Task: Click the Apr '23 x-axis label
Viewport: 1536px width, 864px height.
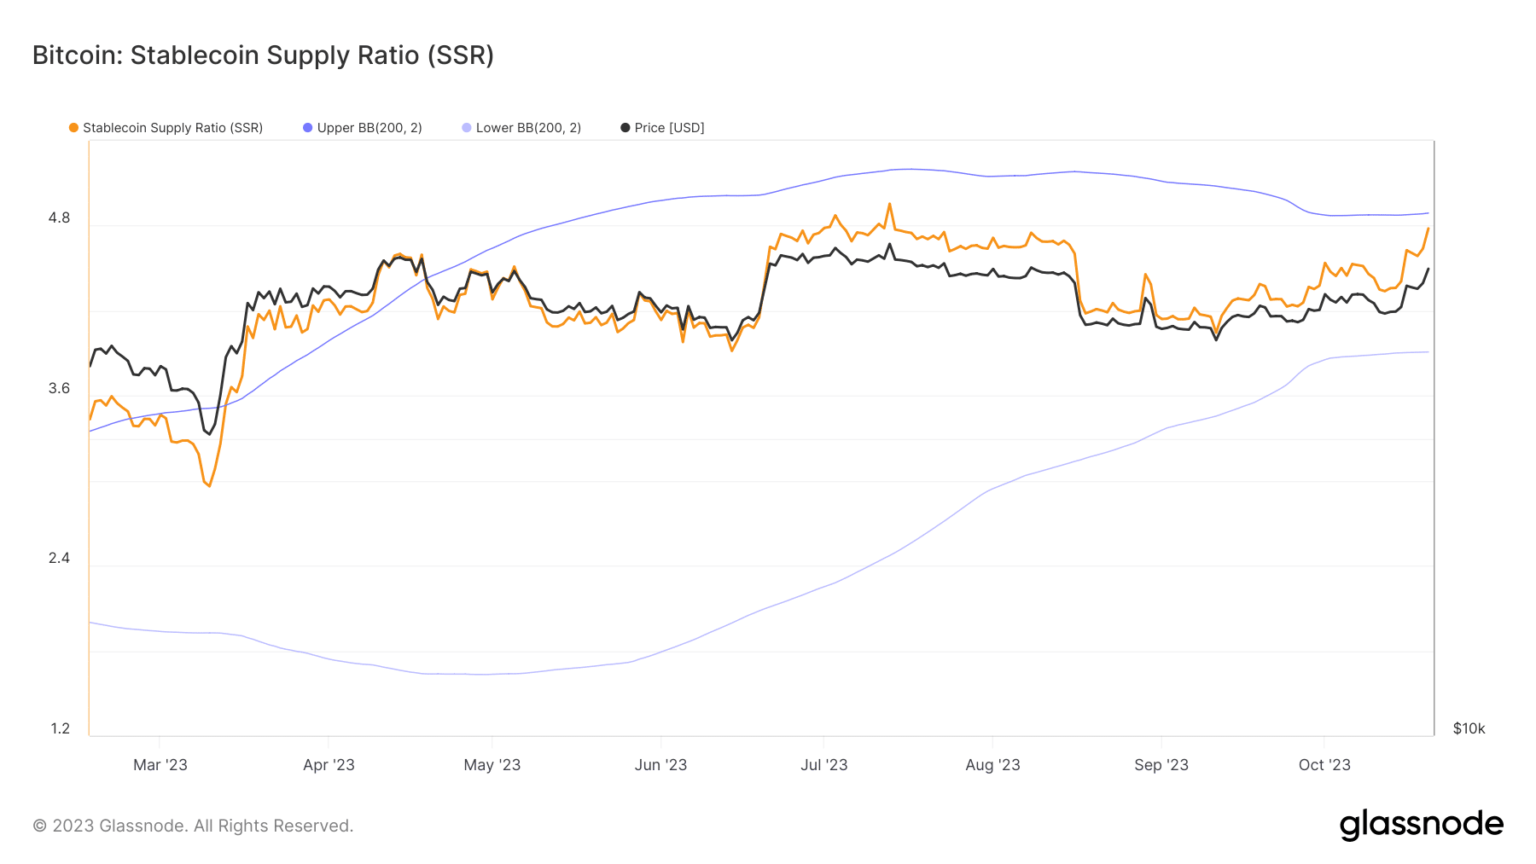Action: tap(329, 765)
